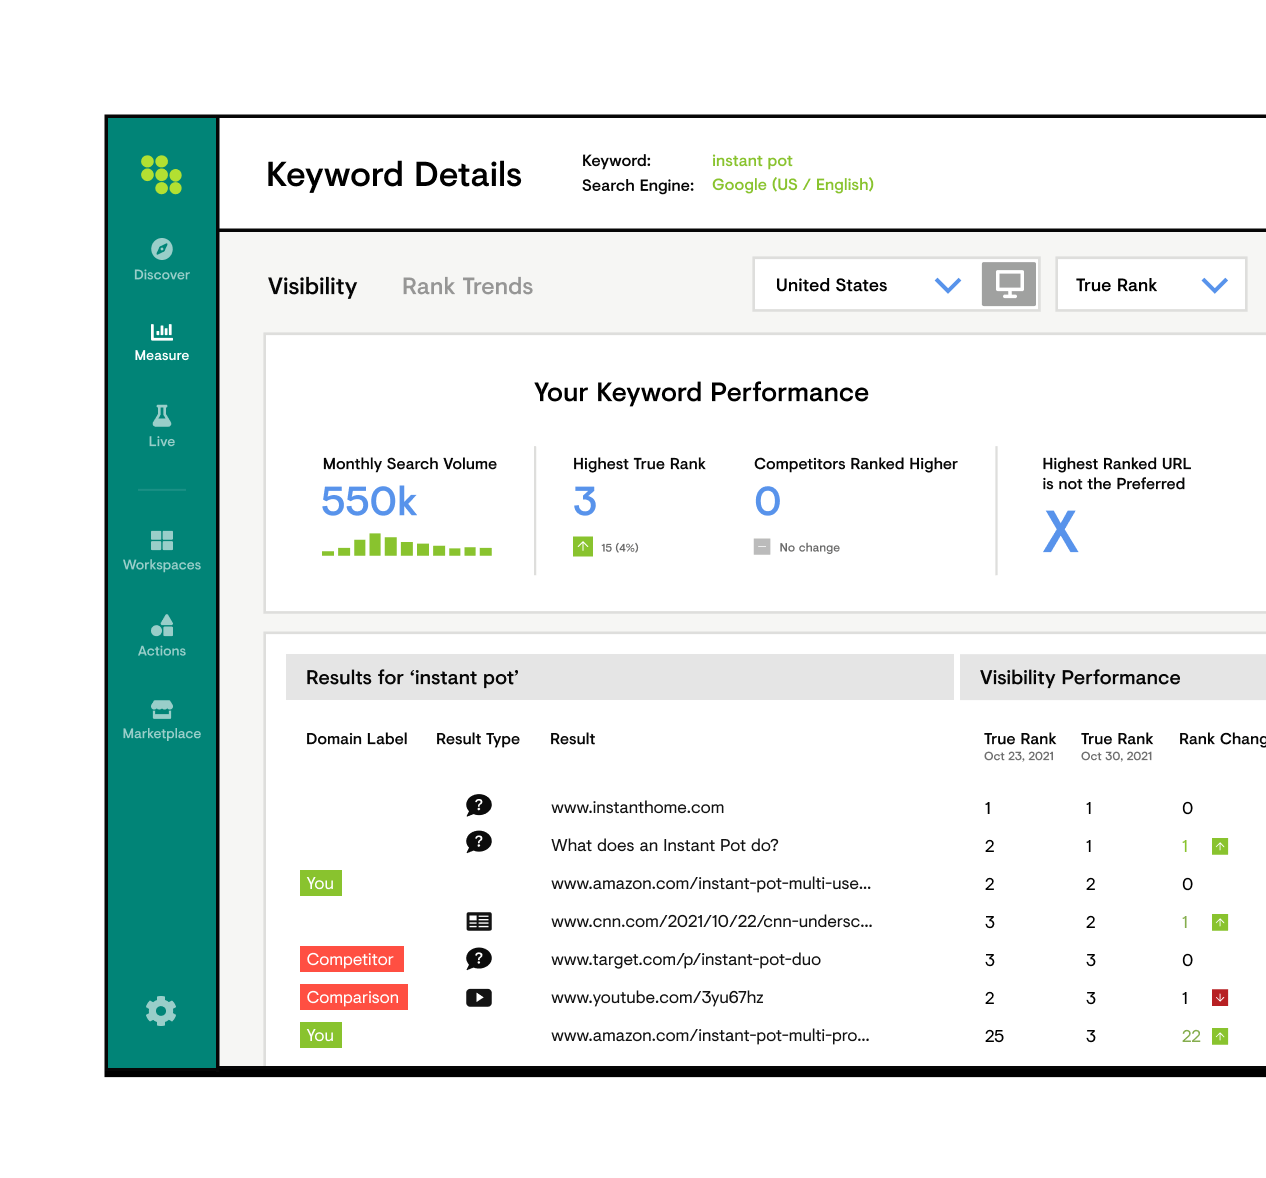
Task: Click the question icon for www.instanthome.com
Action: tap(479, 806)
